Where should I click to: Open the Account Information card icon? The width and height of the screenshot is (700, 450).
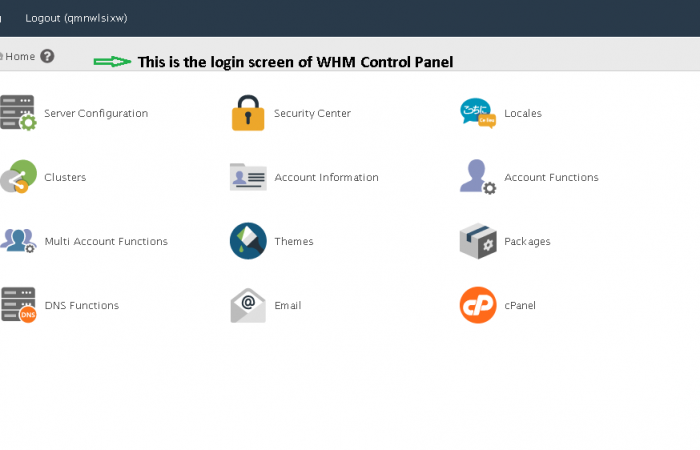point(248,177)
